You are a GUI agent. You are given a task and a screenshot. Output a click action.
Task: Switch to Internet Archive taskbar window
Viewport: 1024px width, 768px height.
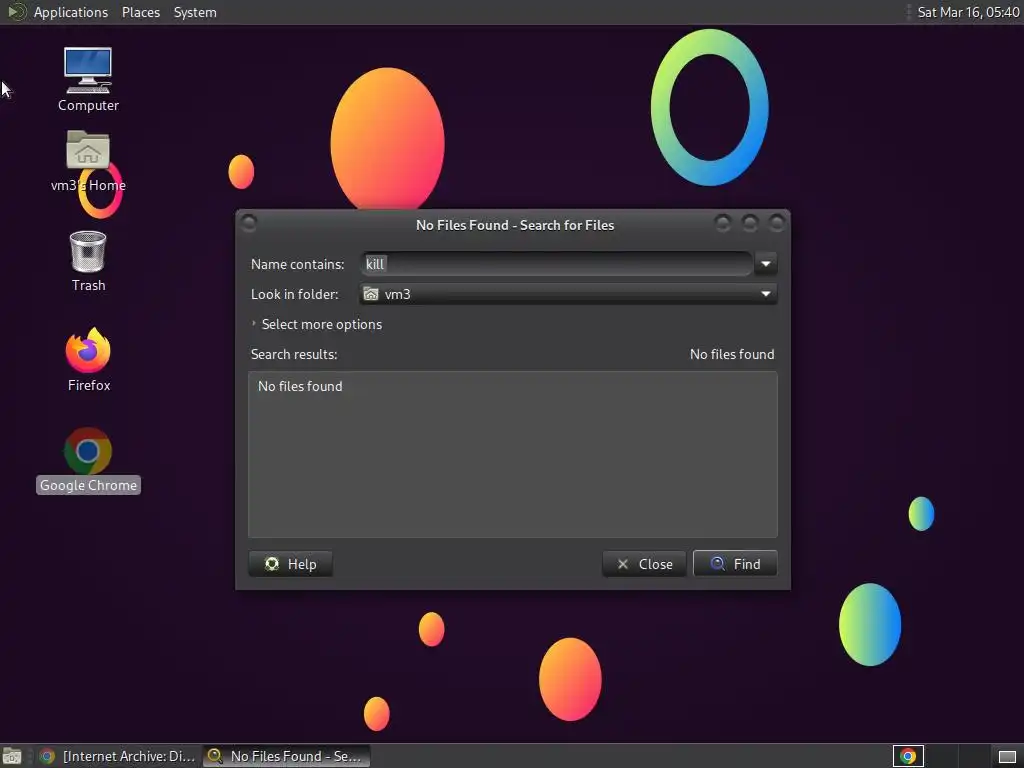(118, 756)
